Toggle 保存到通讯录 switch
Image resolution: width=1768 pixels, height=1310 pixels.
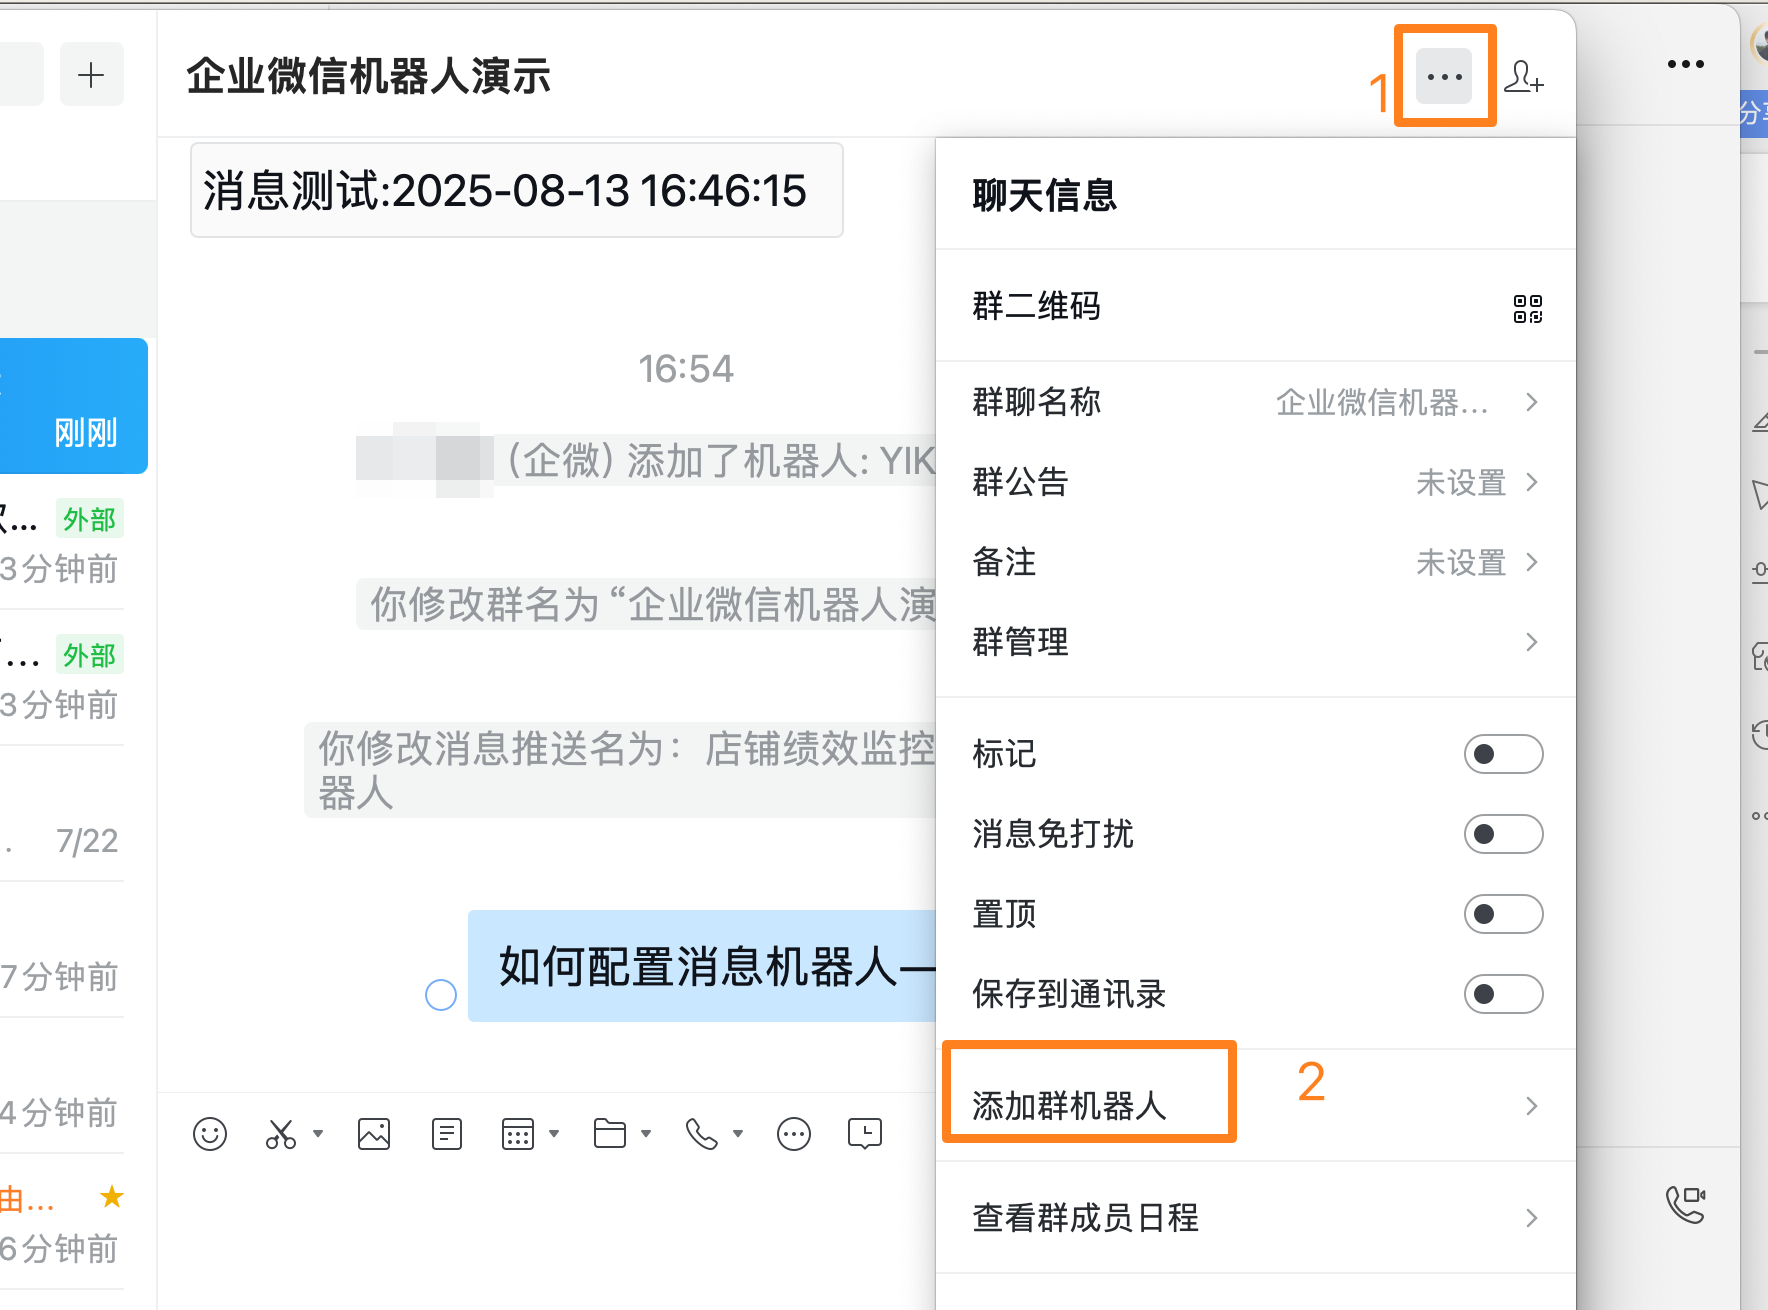(x=1503, y=994)
